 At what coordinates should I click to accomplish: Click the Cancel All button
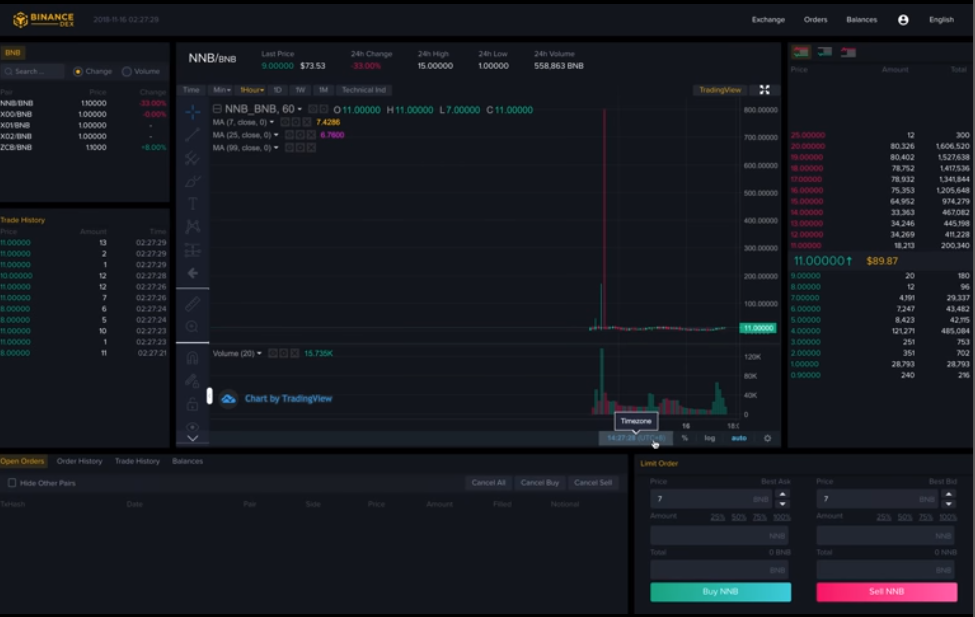[488, 483]
